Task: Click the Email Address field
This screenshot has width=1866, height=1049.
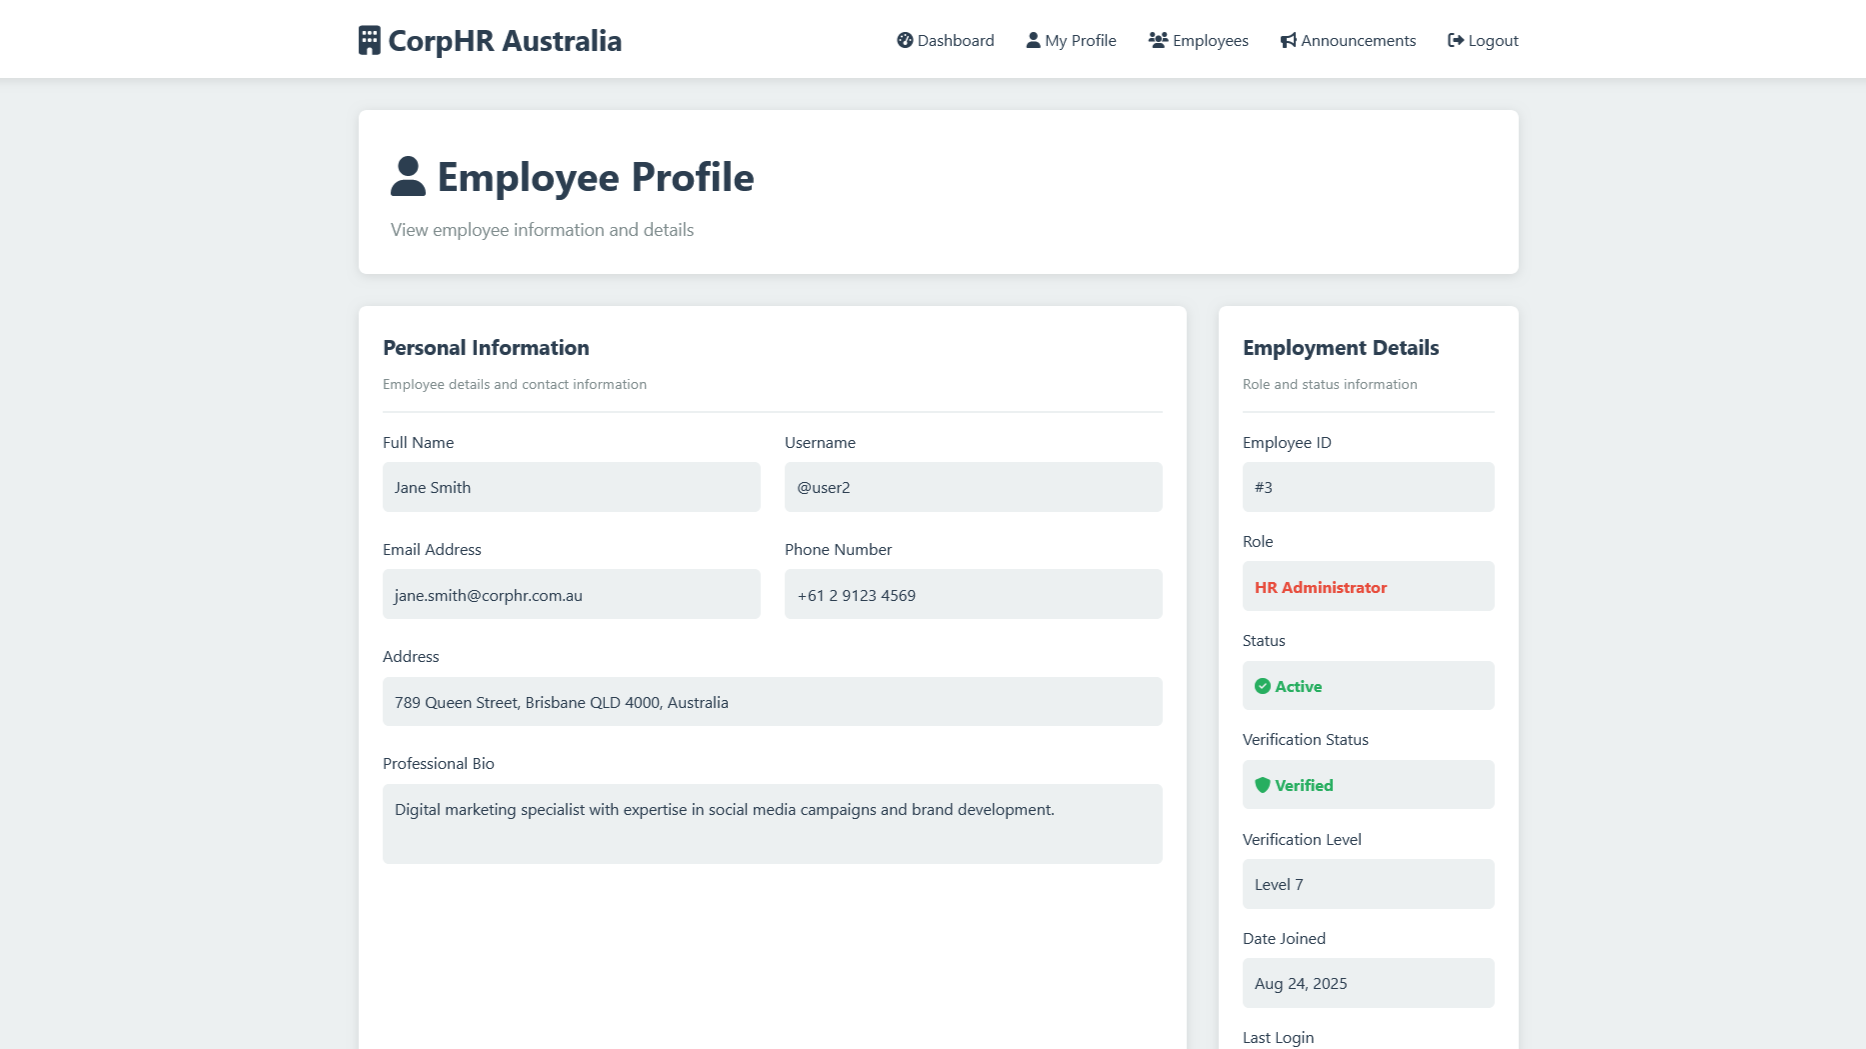Action: 571,594
